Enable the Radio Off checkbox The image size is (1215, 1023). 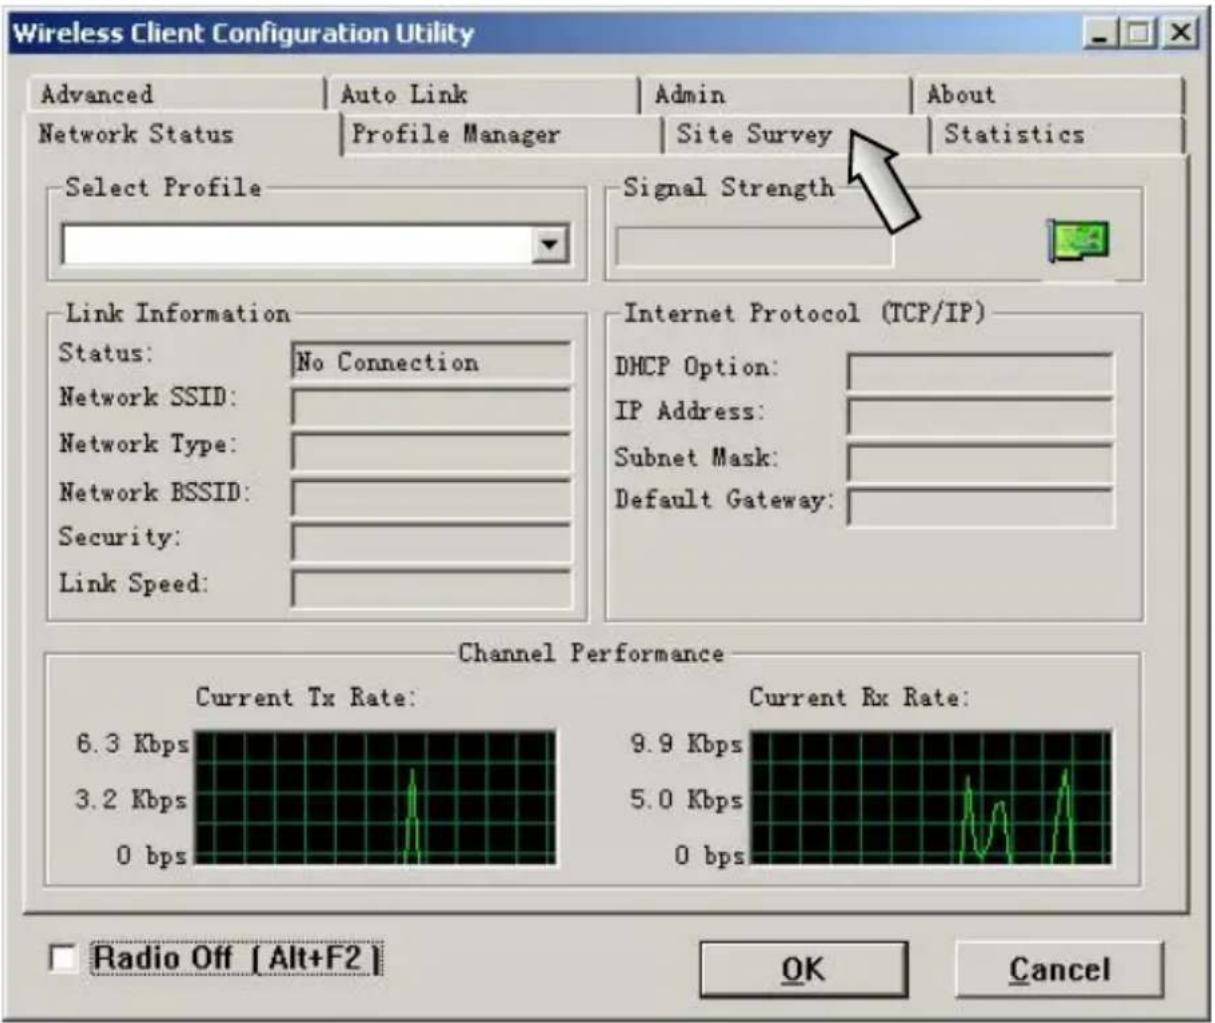point(62,959)
